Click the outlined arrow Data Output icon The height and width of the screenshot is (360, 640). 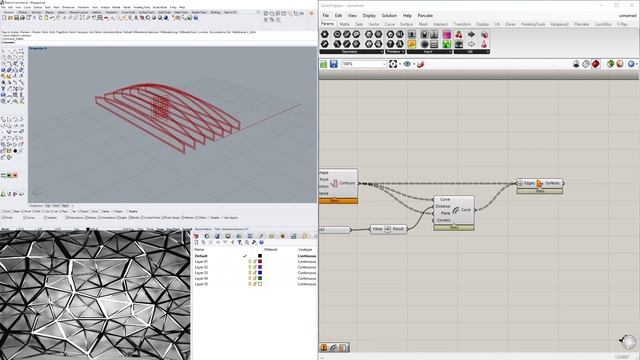point(471,44)
